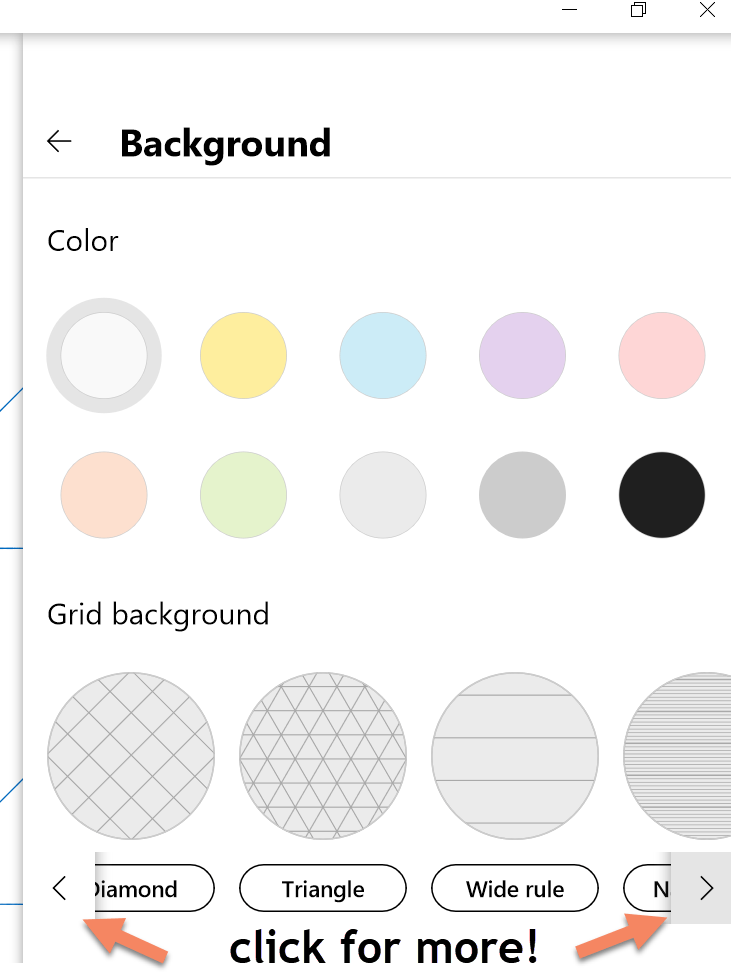Screen dimensions: 731x975
Task: Select the peach background color
Action: (104, 495)
